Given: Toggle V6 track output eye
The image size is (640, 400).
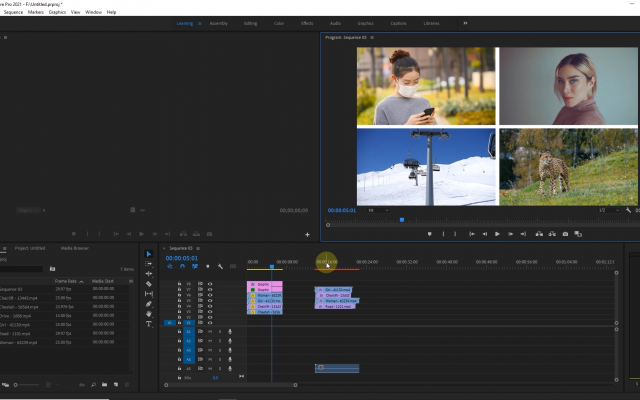Looking at the screenshot, I should click(210, 295).
